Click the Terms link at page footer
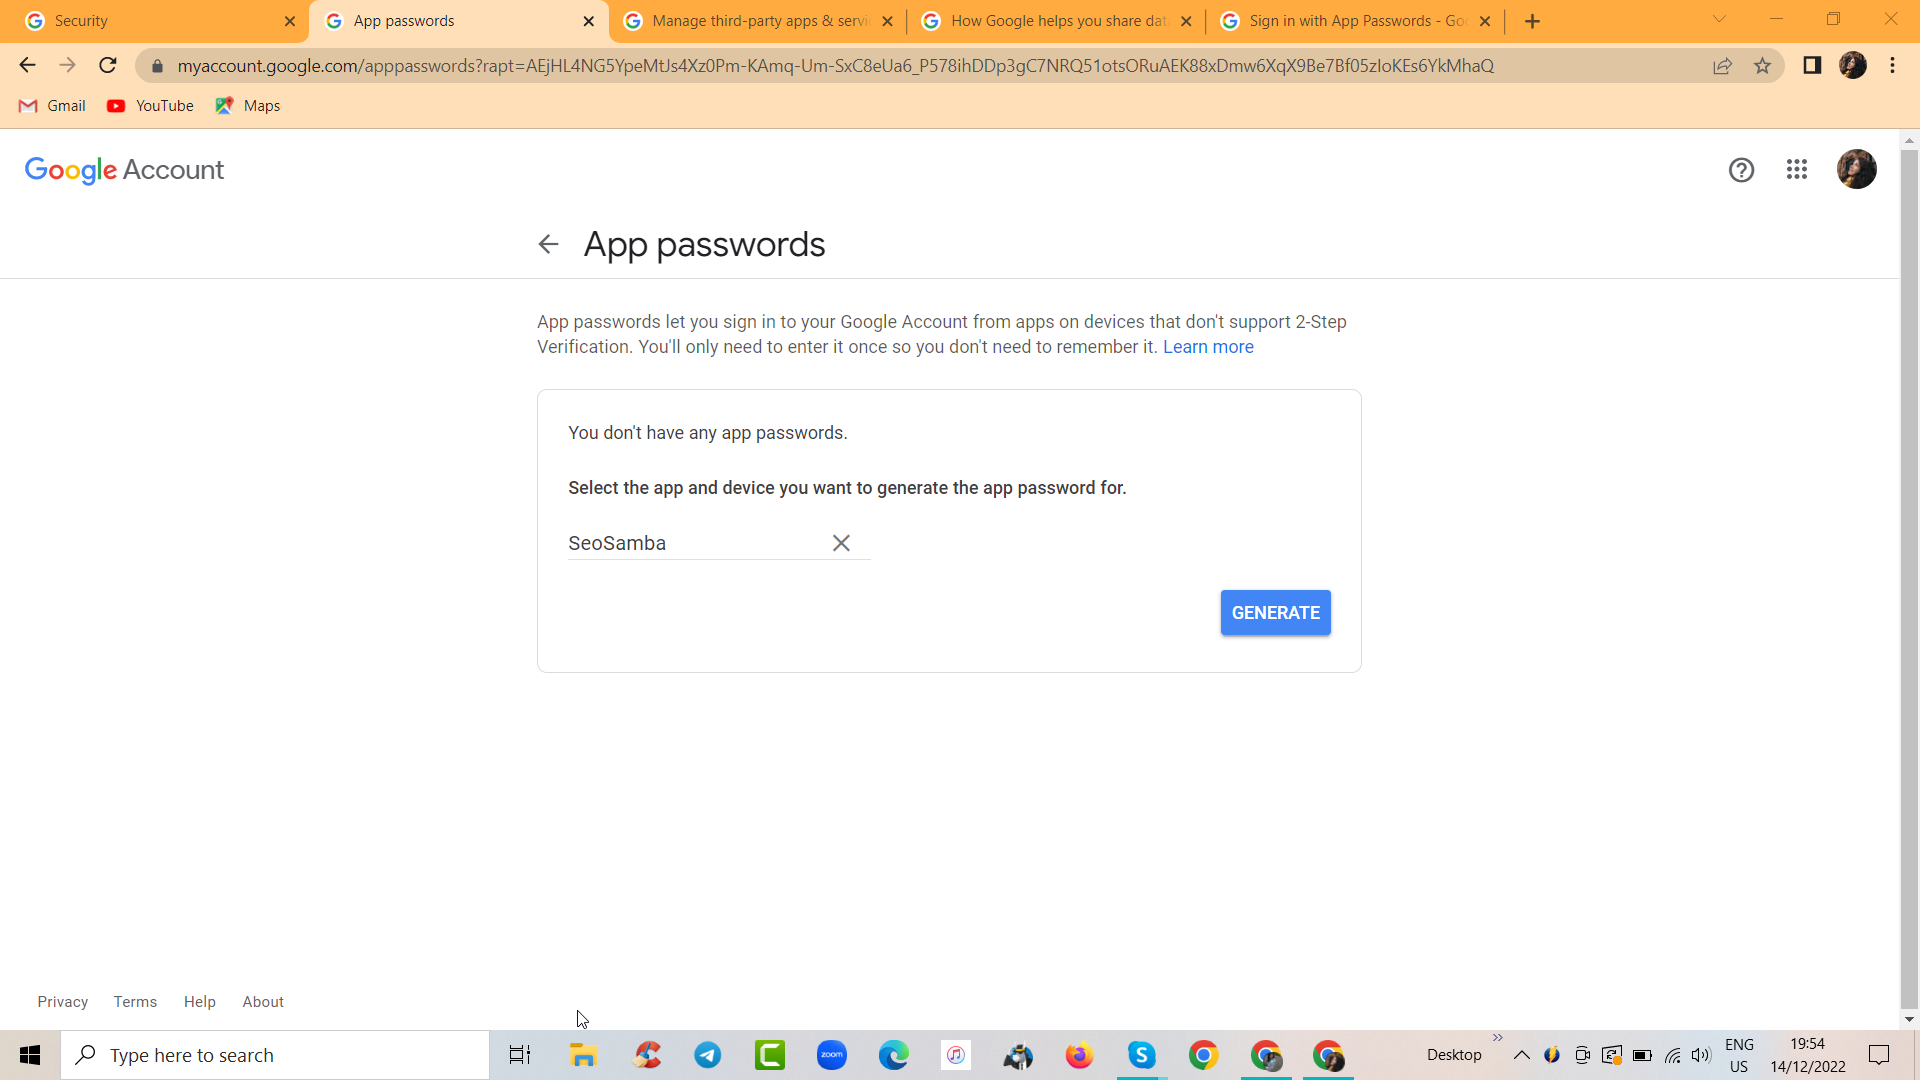The width and height of the screenshot is (1920, 1080). point(135,1001)
